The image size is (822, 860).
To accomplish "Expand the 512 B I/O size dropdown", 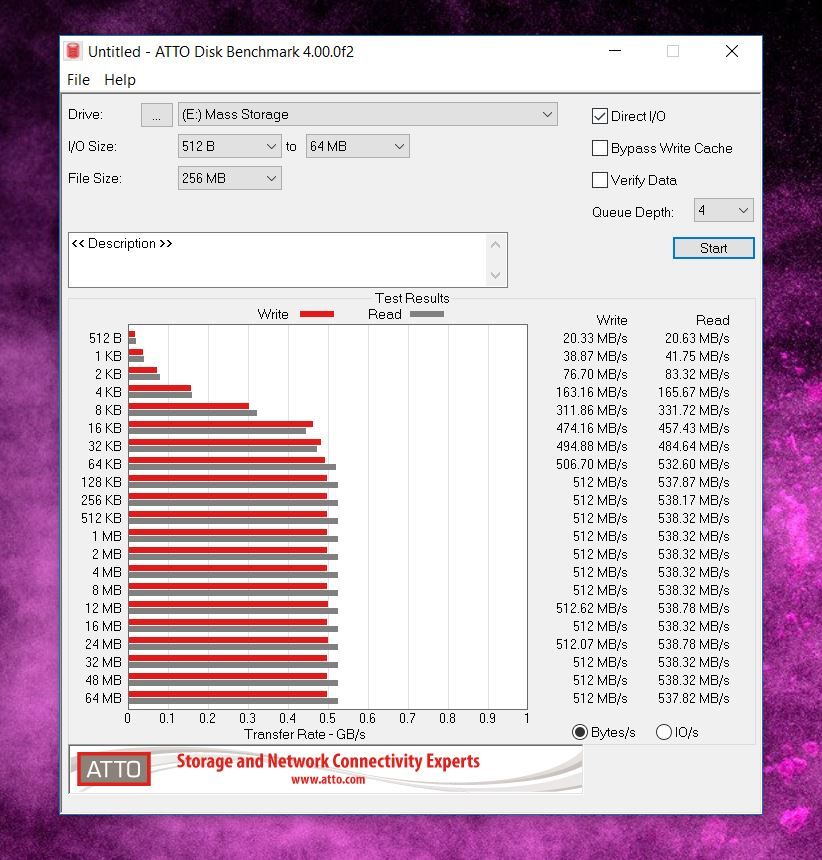I will point(229,146).
